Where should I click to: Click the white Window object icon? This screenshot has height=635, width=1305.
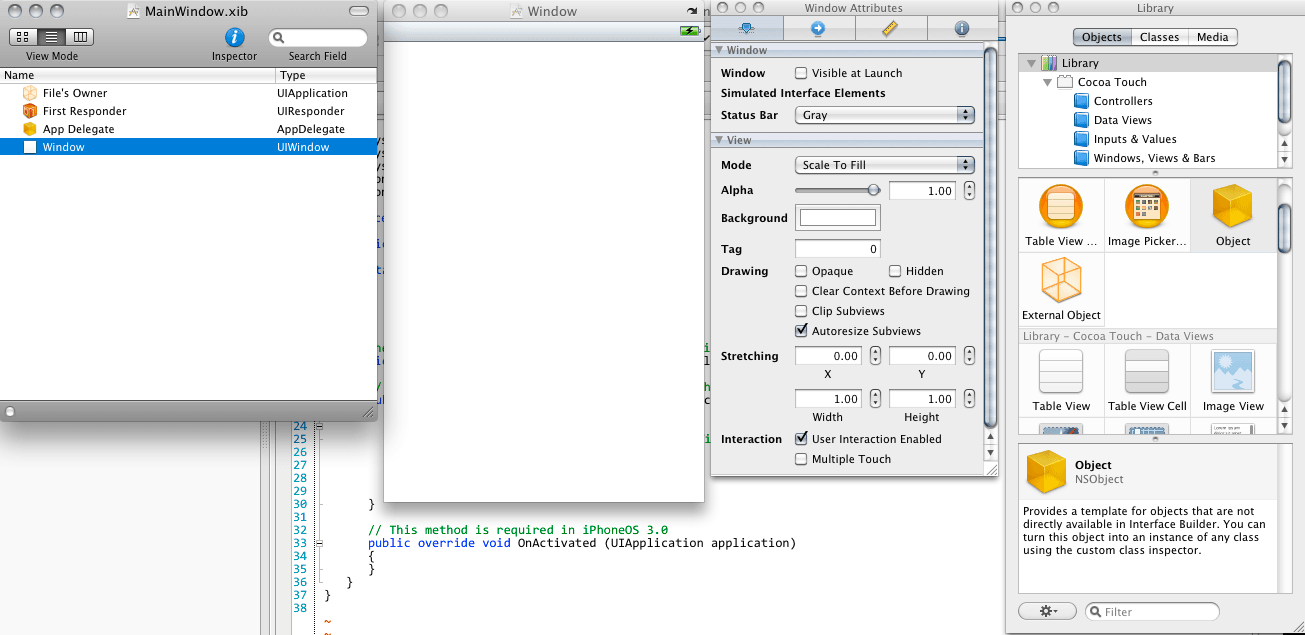29,147
